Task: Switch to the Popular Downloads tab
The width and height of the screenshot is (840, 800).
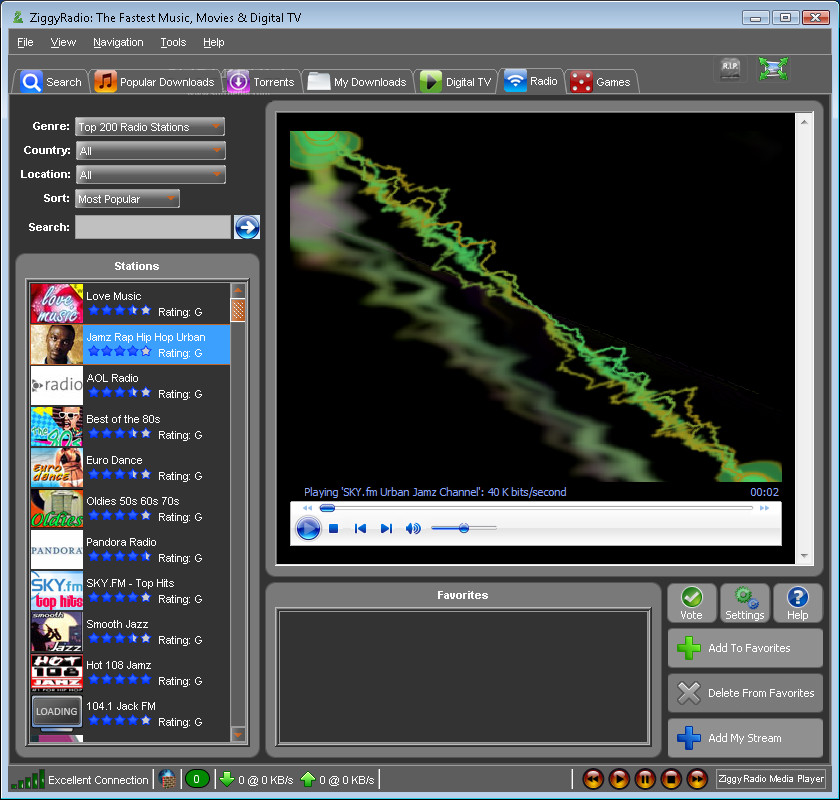Action: (155, 82)
